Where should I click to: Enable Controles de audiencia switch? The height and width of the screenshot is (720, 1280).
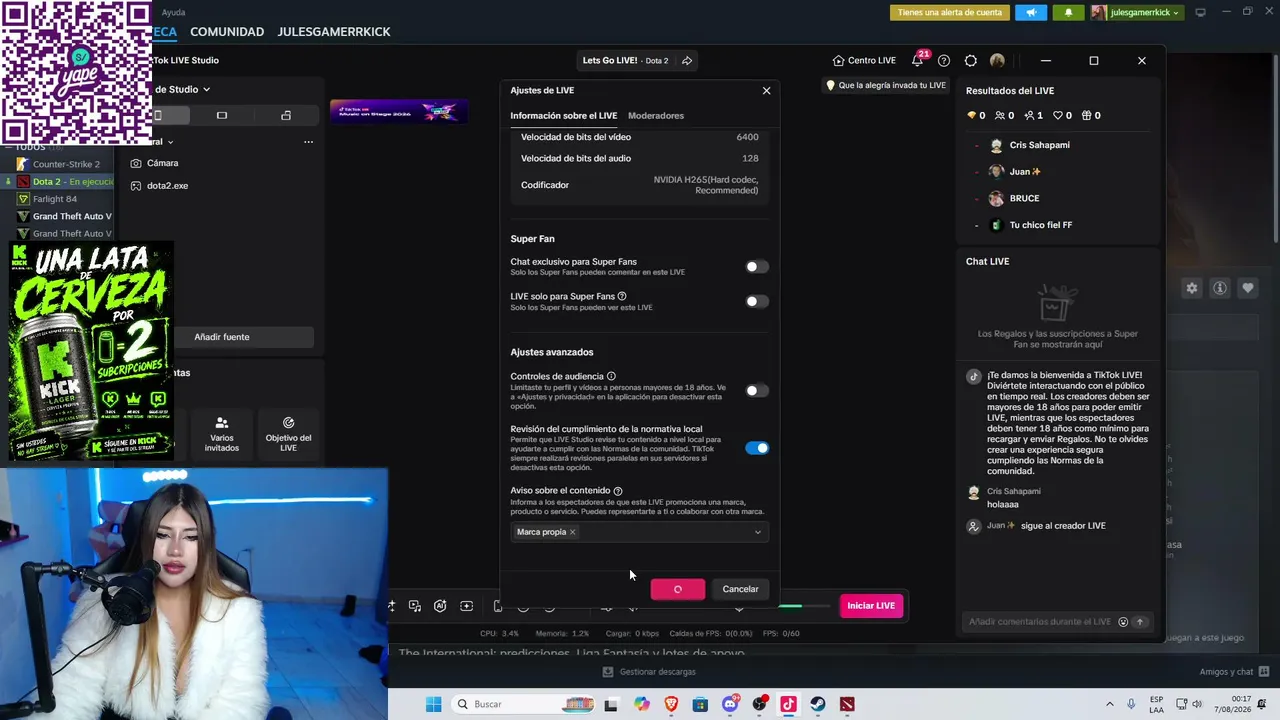click(x=757, y=391)
